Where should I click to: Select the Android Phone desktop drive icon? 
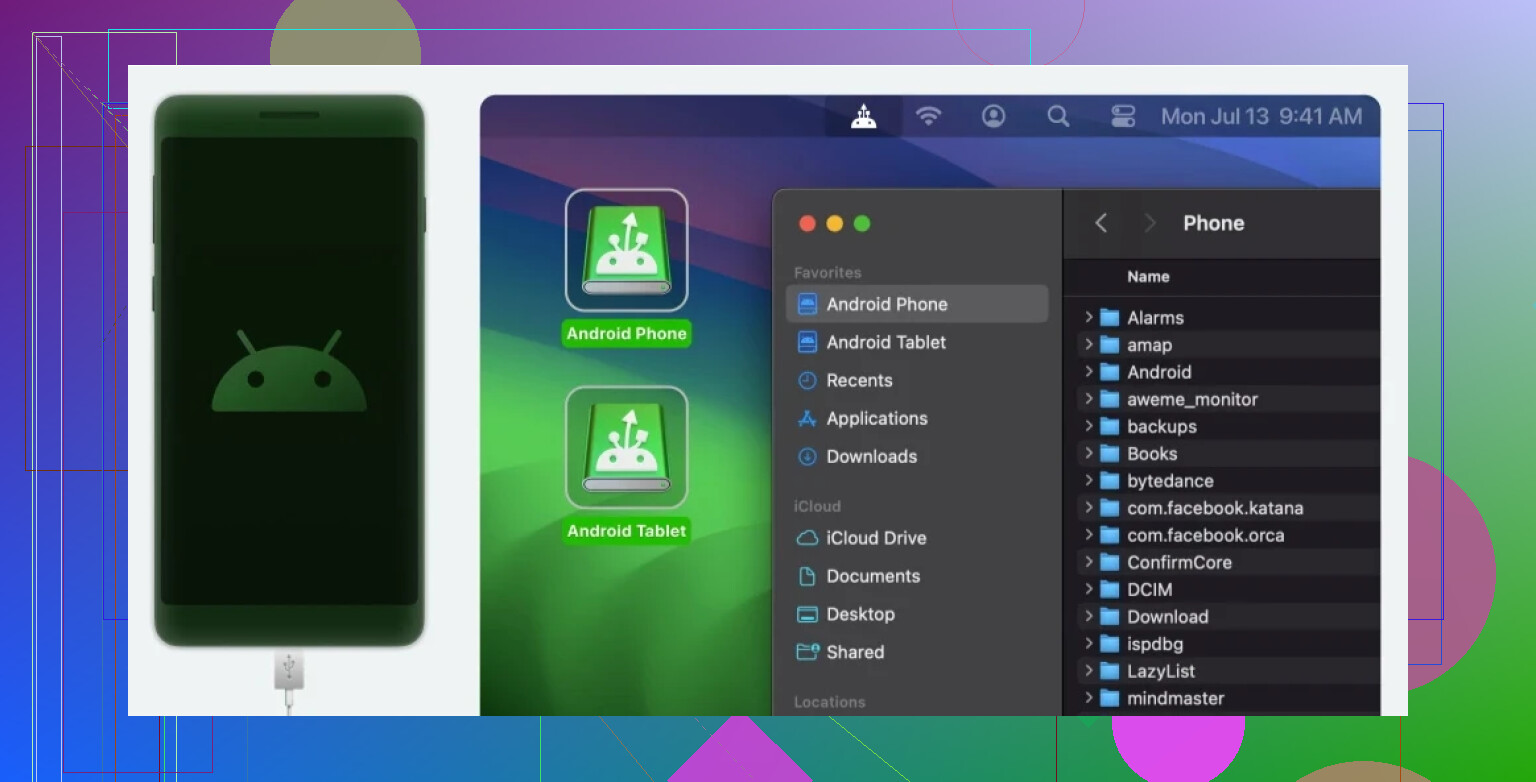627,250
